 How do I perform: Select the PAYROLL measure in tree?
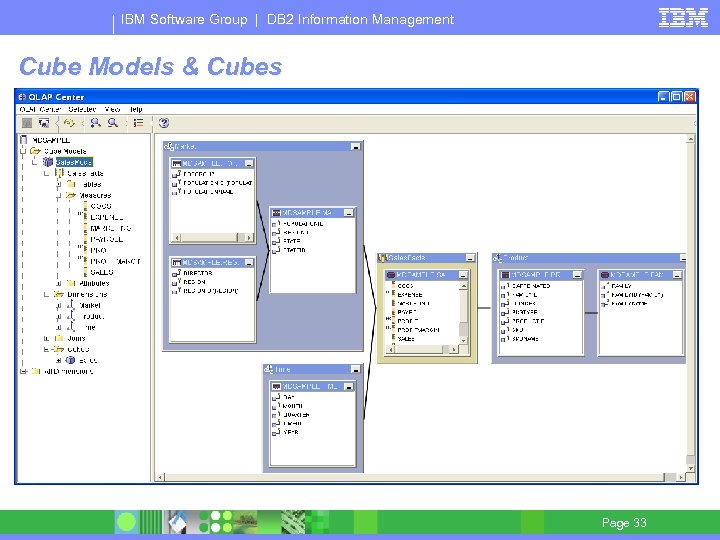(107, 239)
